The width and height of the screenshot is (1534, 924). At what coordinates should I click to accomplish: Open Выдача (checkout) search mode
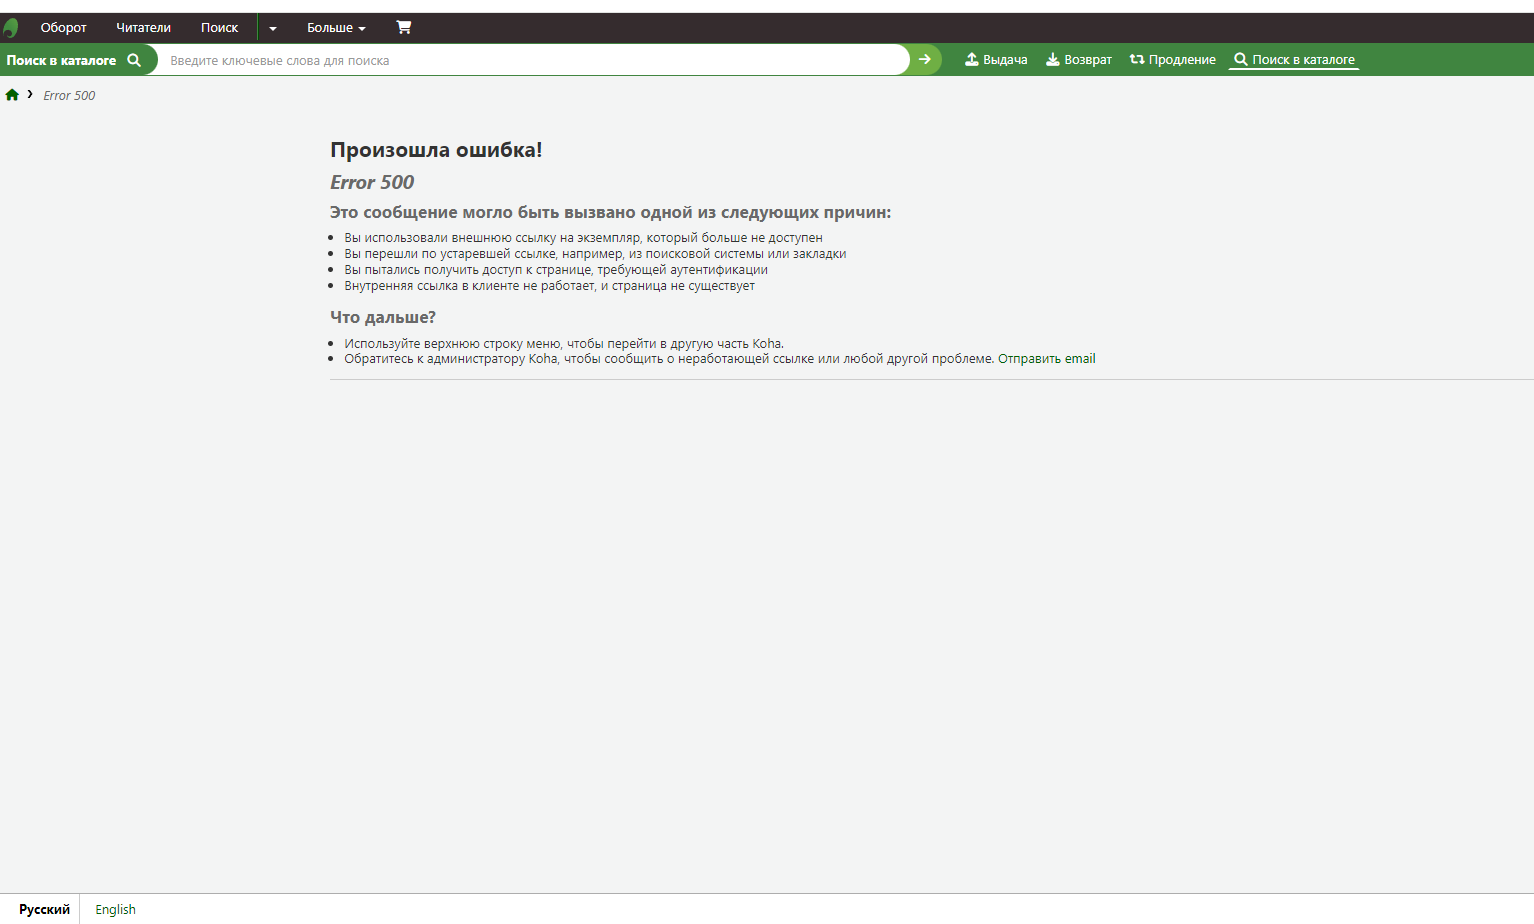click(996, 60)
